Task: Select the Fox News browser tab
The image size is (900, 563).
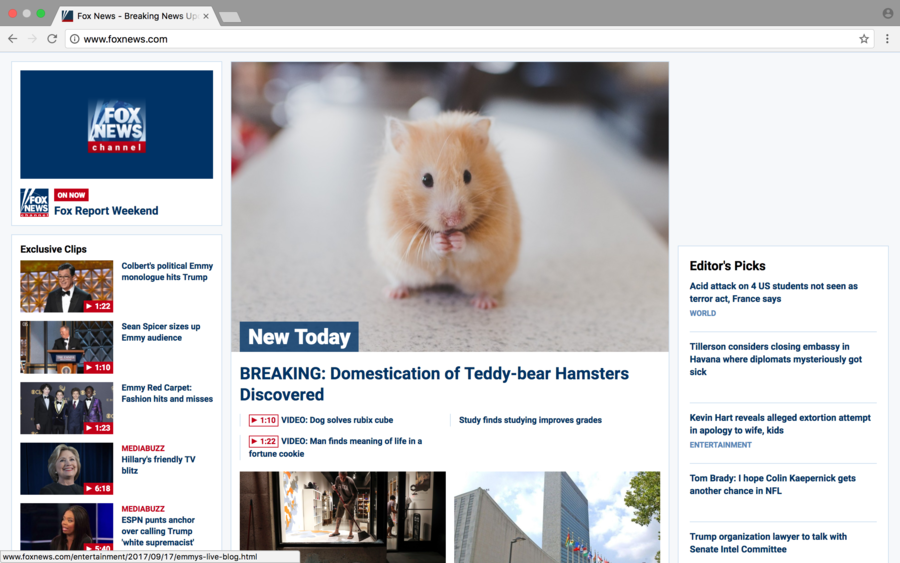Action: click(134, 16)
